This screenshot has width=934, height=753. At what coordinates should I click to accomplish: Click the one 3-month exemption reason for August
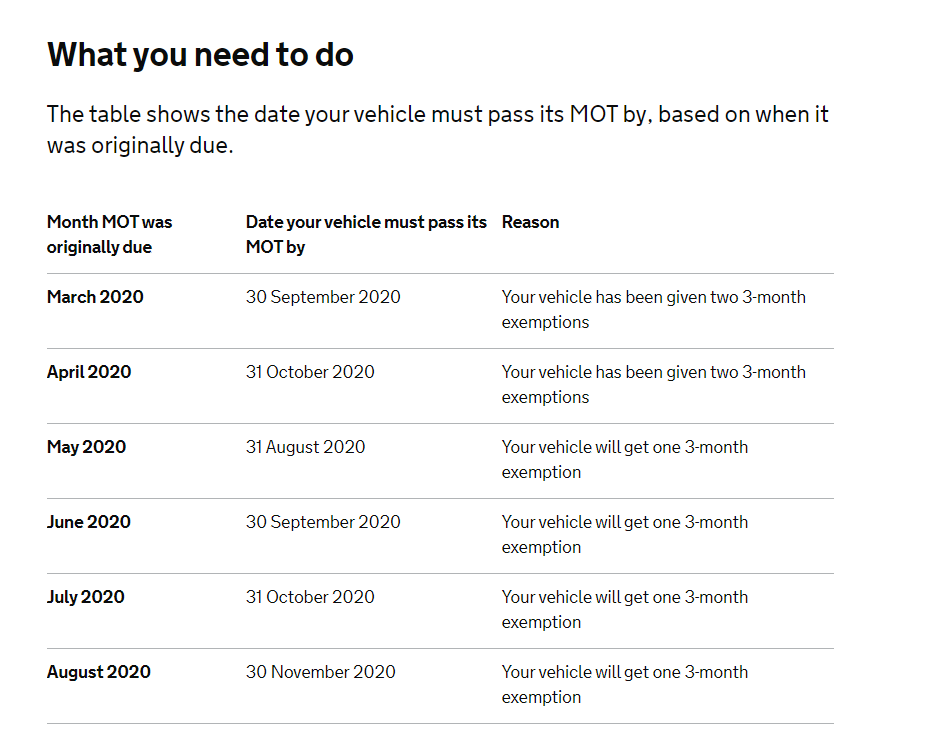[625, 684]
